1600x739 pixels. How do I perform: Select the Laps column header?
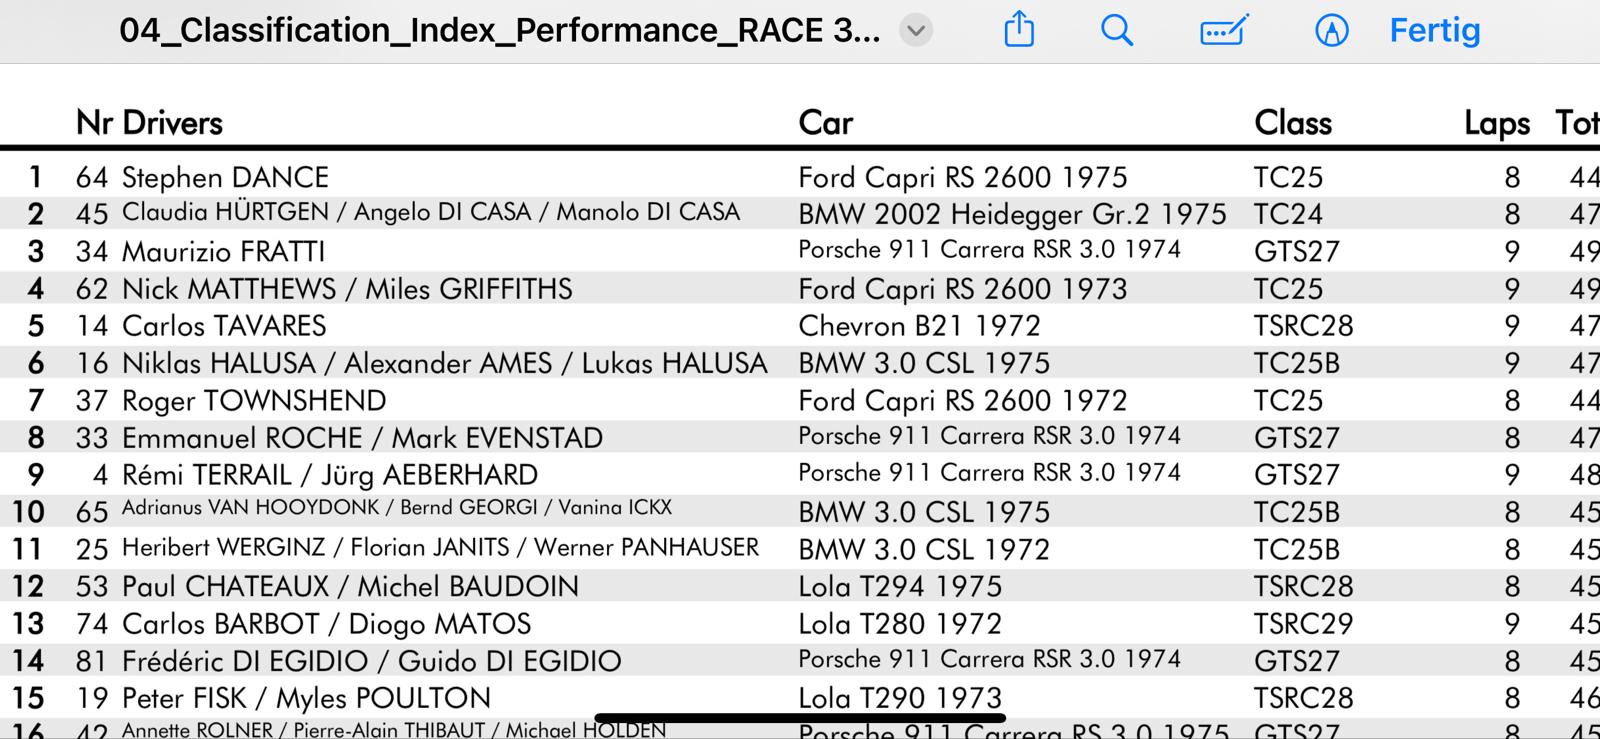1497,124
